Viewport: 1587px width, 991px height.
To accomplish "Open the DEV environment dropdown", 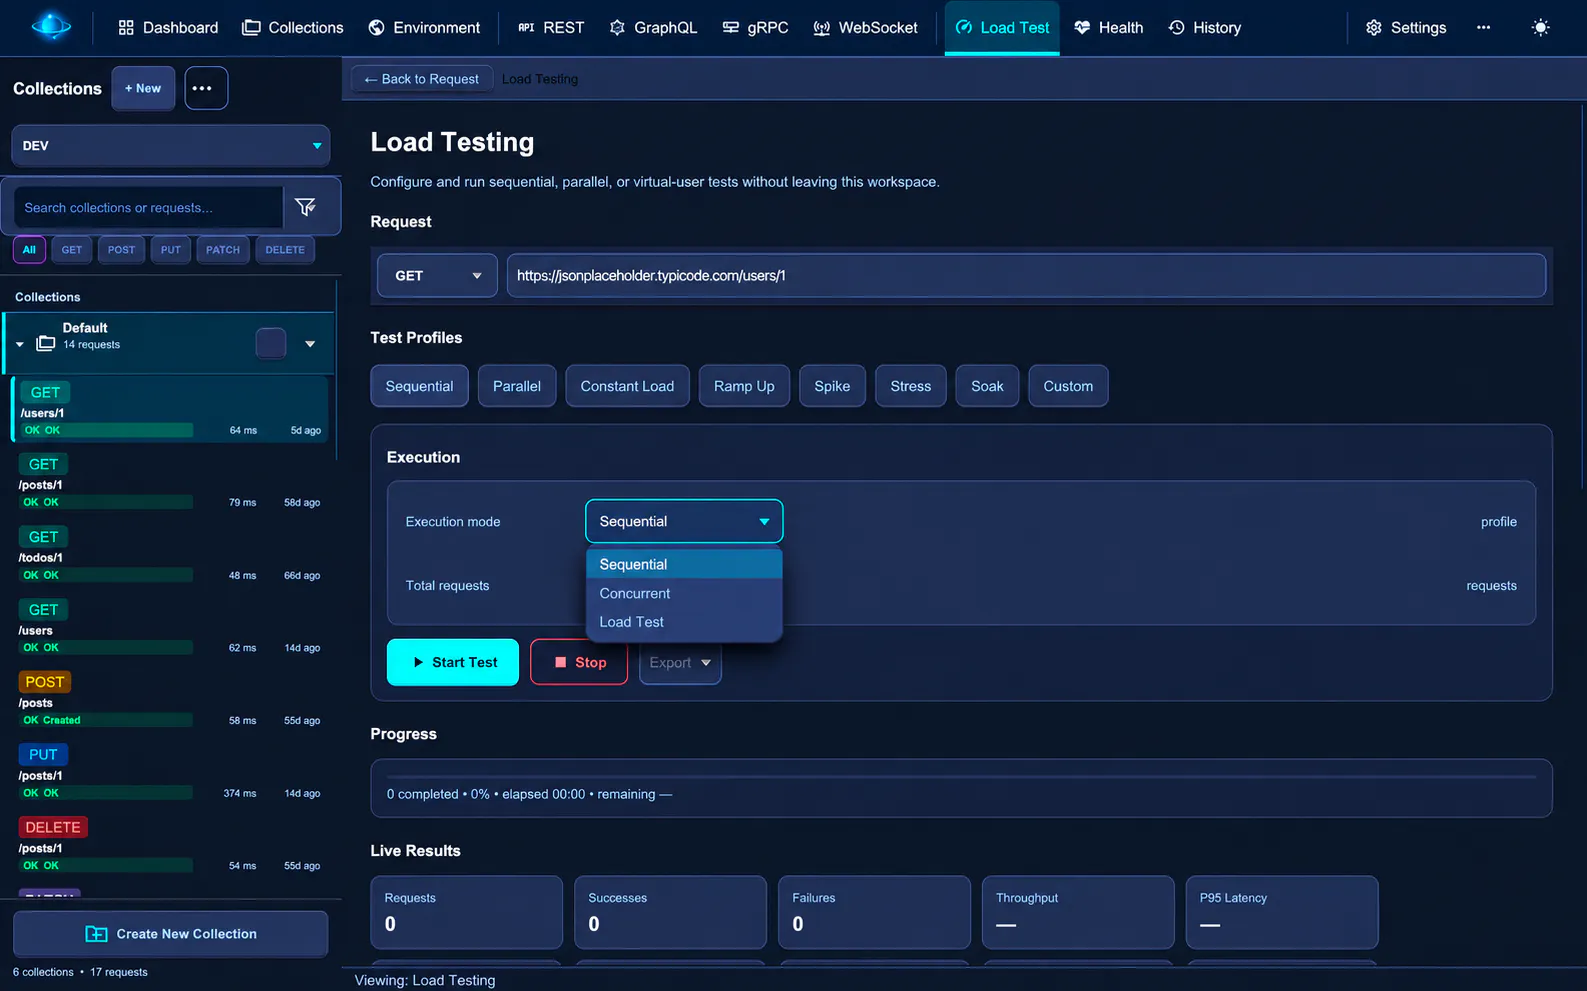I will (x=171, y=145).
